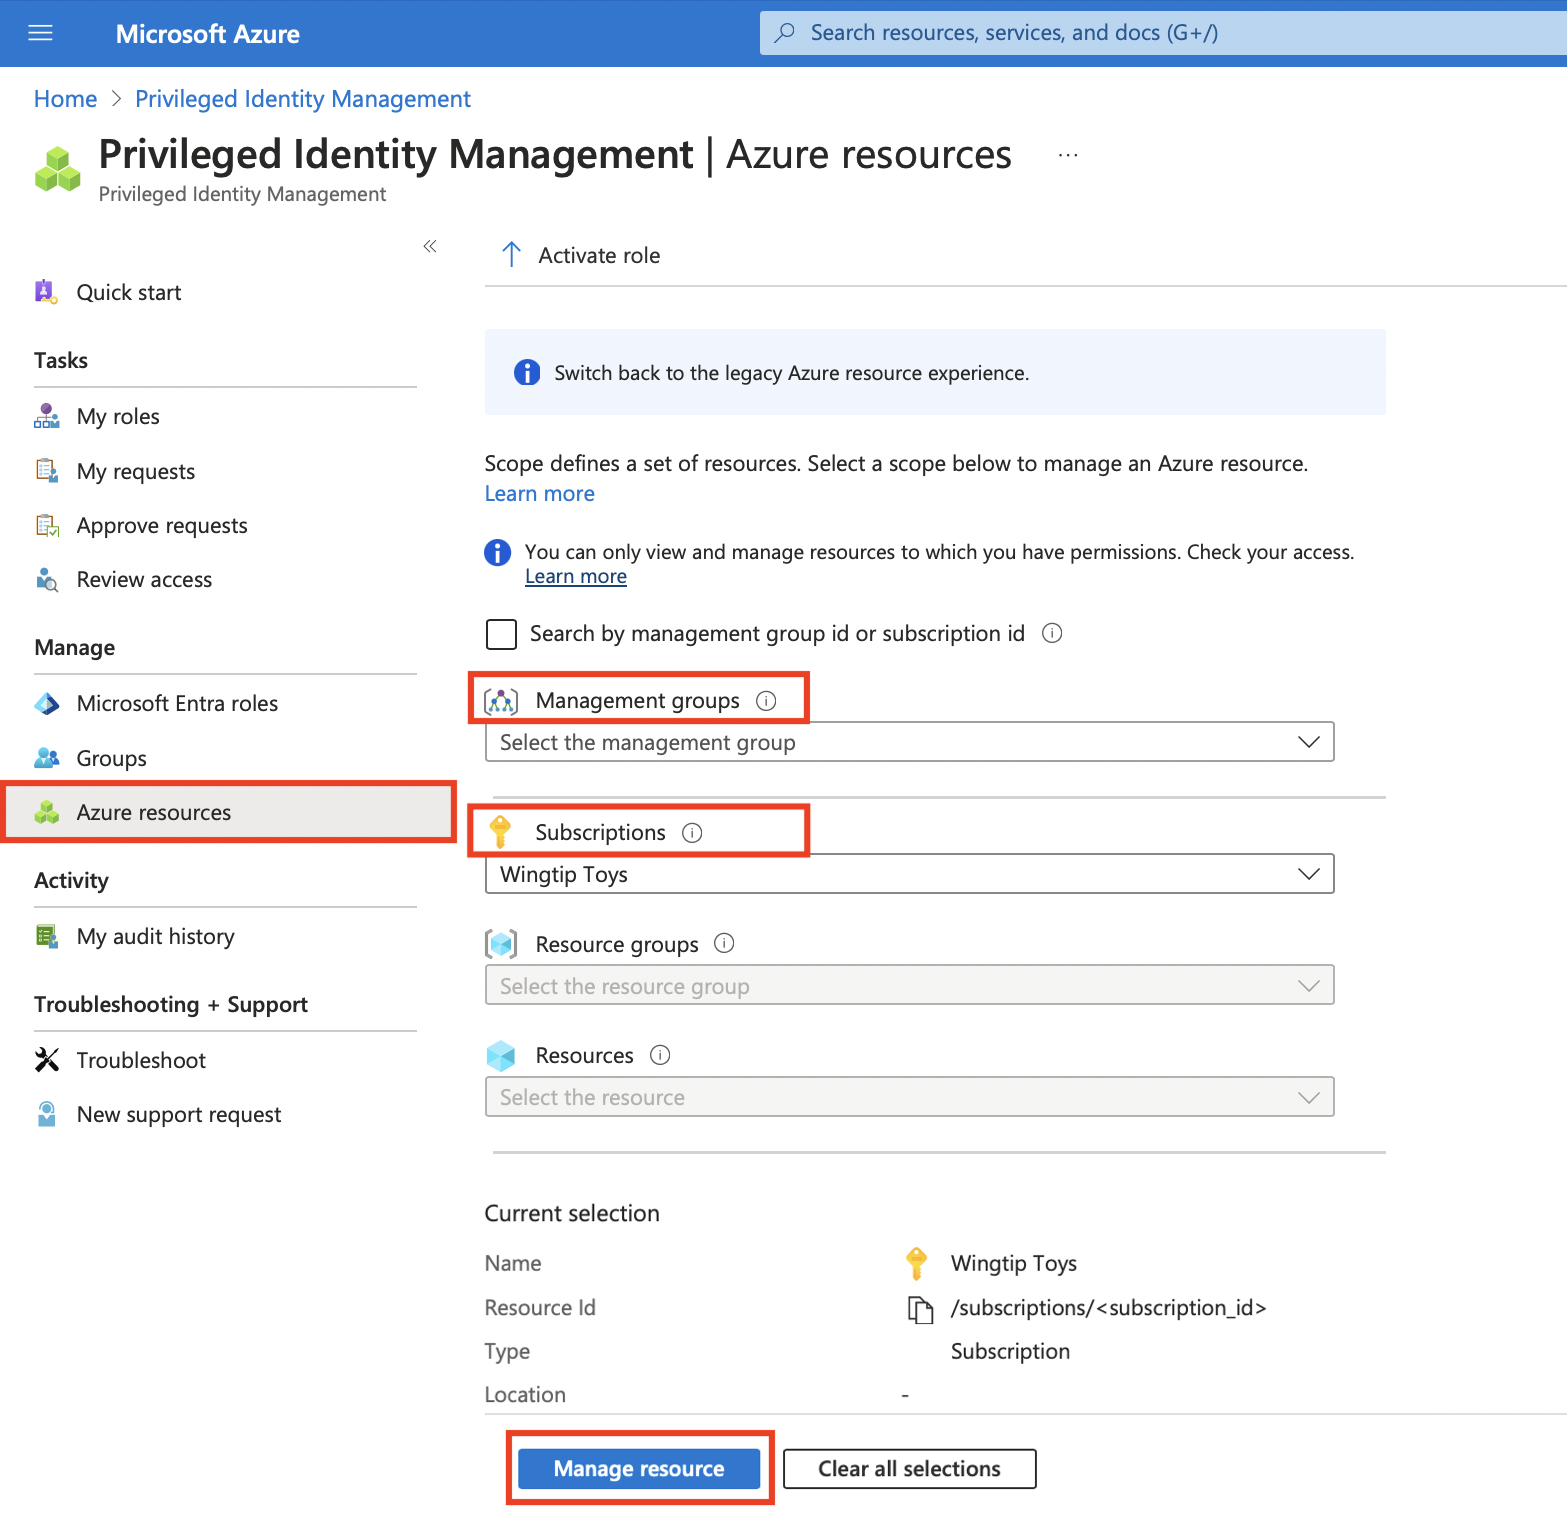This screenshot has height=1536, width=1567.
Task: Click the Activate role arrow icon
Action: pyautogui.click(x=511, y=254)
